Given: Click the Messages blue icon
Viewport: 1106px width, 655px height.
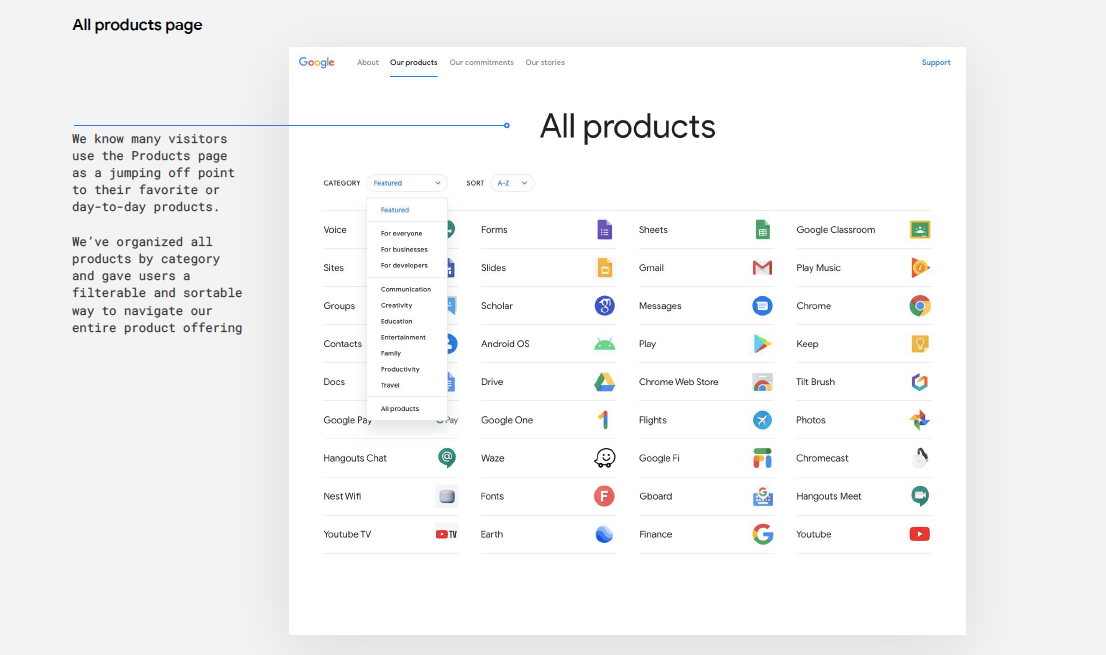Looking at the screenshot, I should 762,306.
